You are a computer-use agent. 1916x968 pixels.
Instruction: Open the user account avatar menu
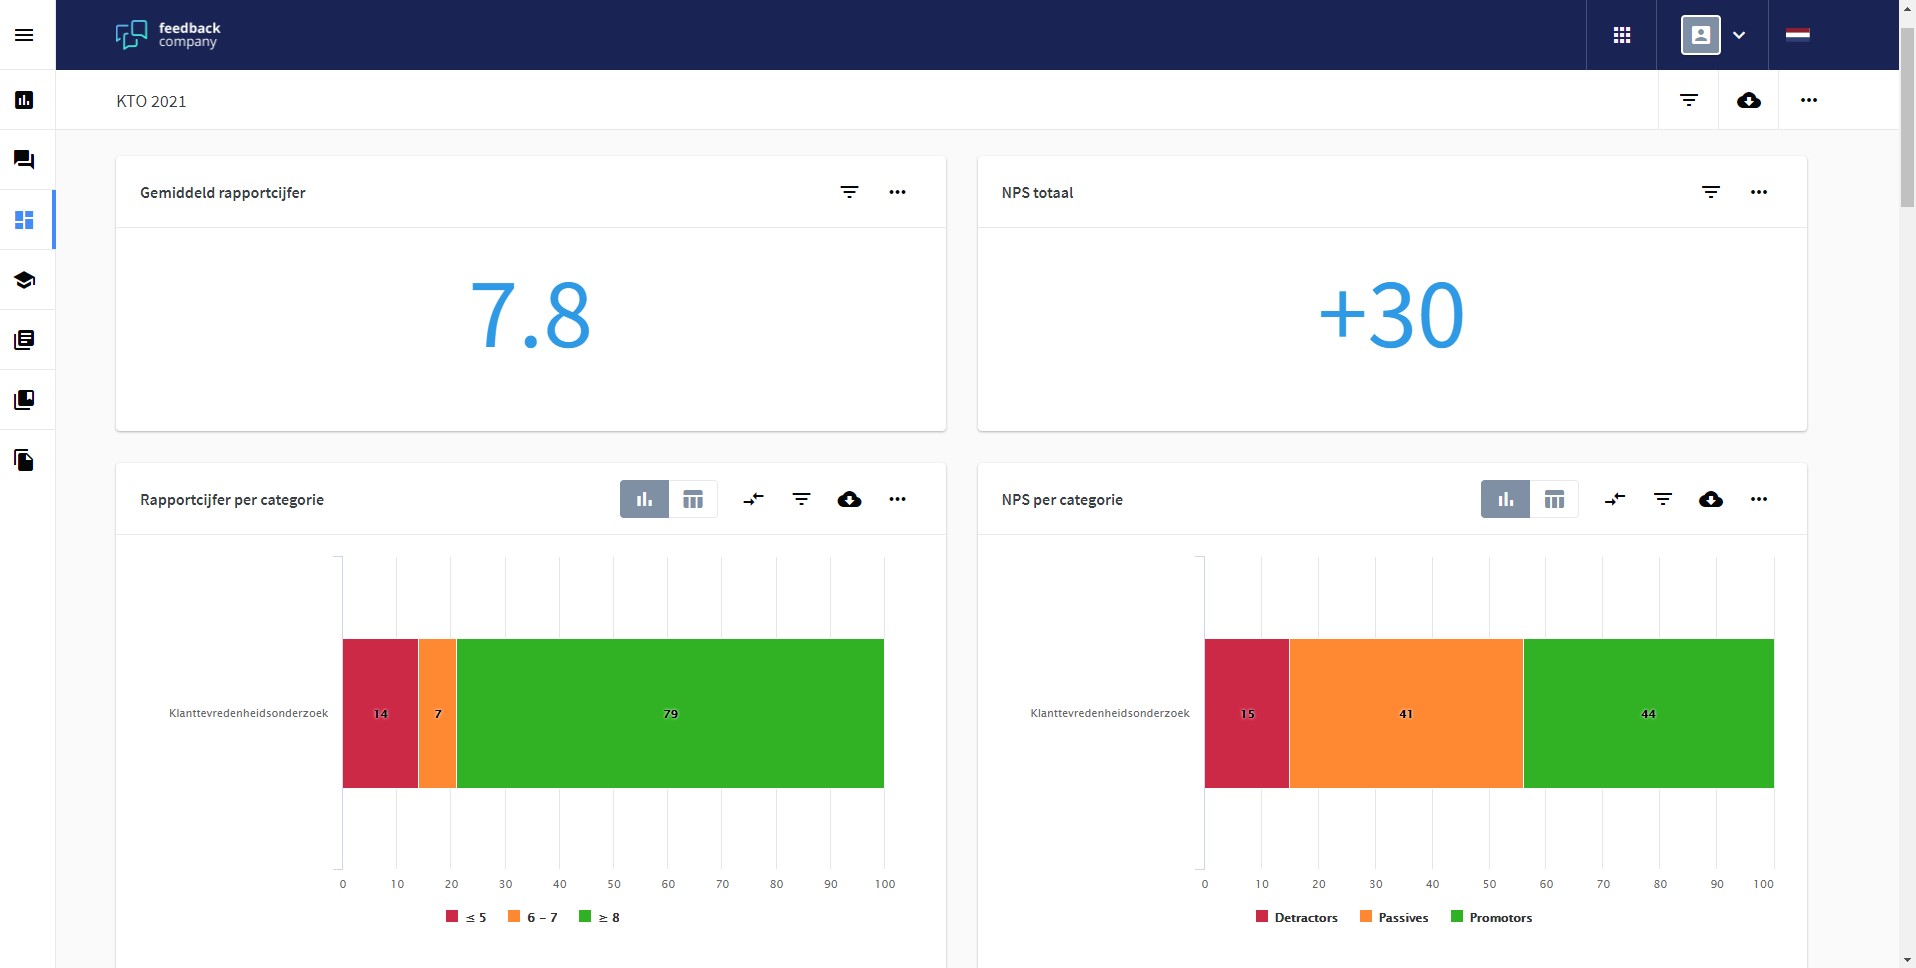tap(1700, 35)
